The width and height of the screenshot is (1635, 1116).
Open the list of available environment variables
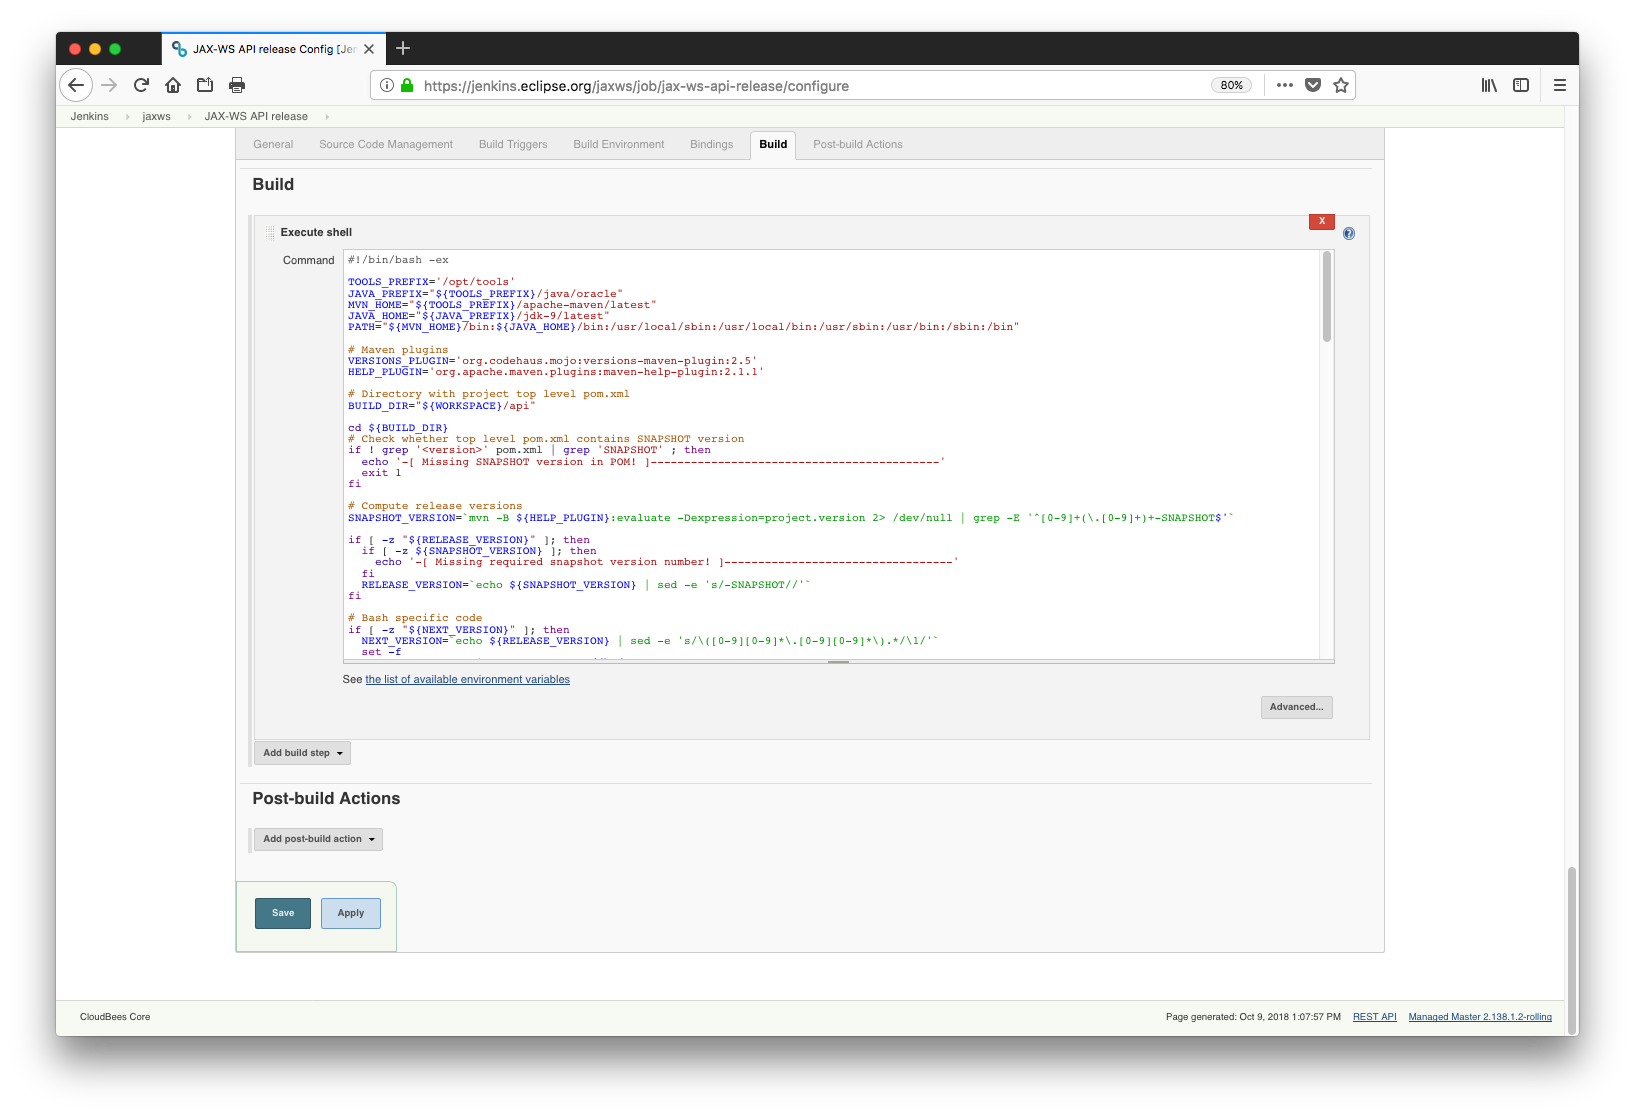(467, 680)
